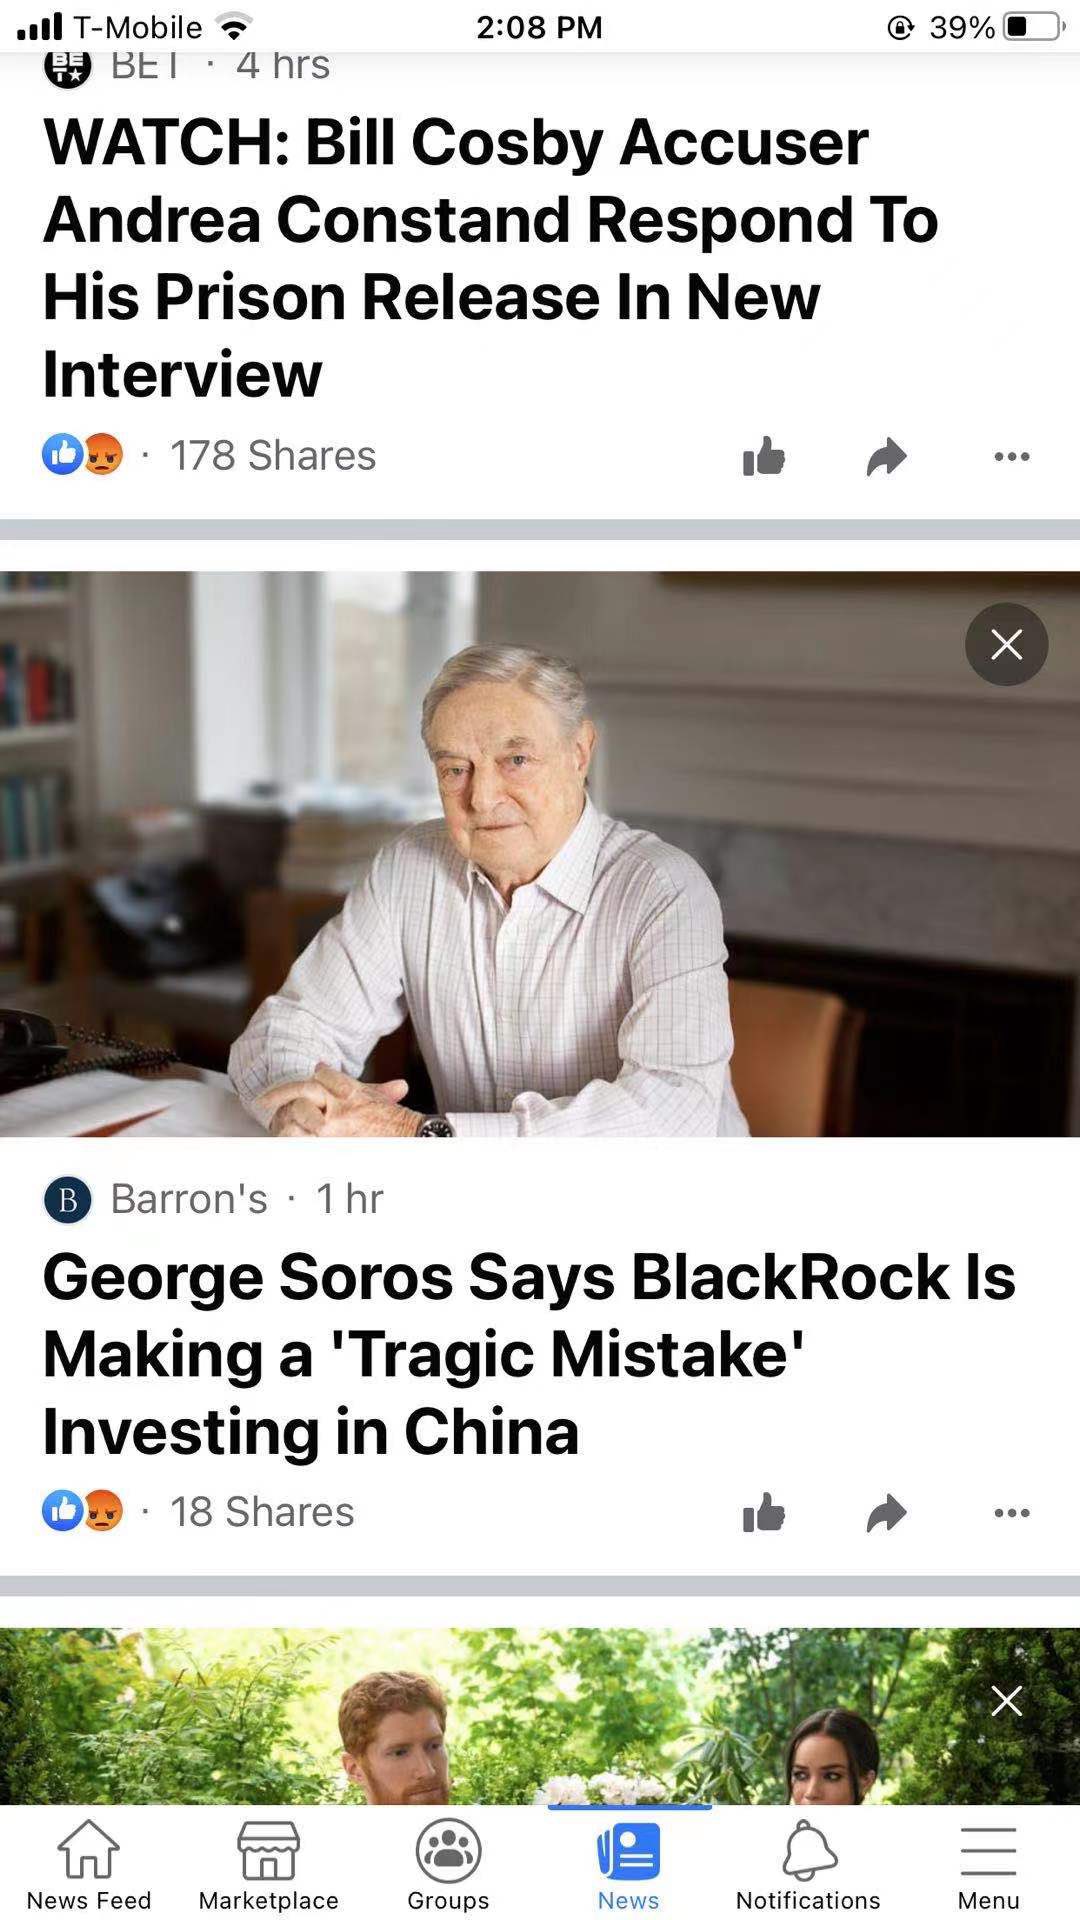This screenshot has width=1080, height=1920.
Task: Share the Bill Cosby article
Action: 887,456
